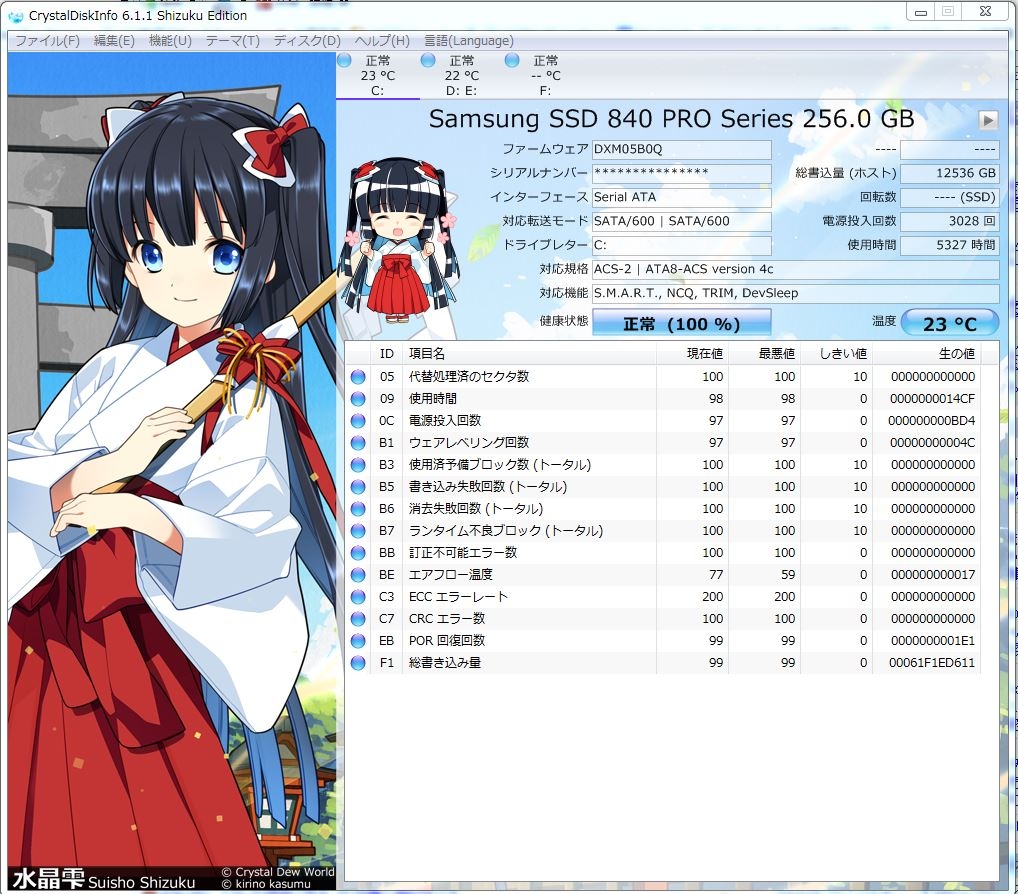The width and height of the screenshot is (1018, 894).
Task: Select the D: E: drive tab
Action: coord(462,75)
